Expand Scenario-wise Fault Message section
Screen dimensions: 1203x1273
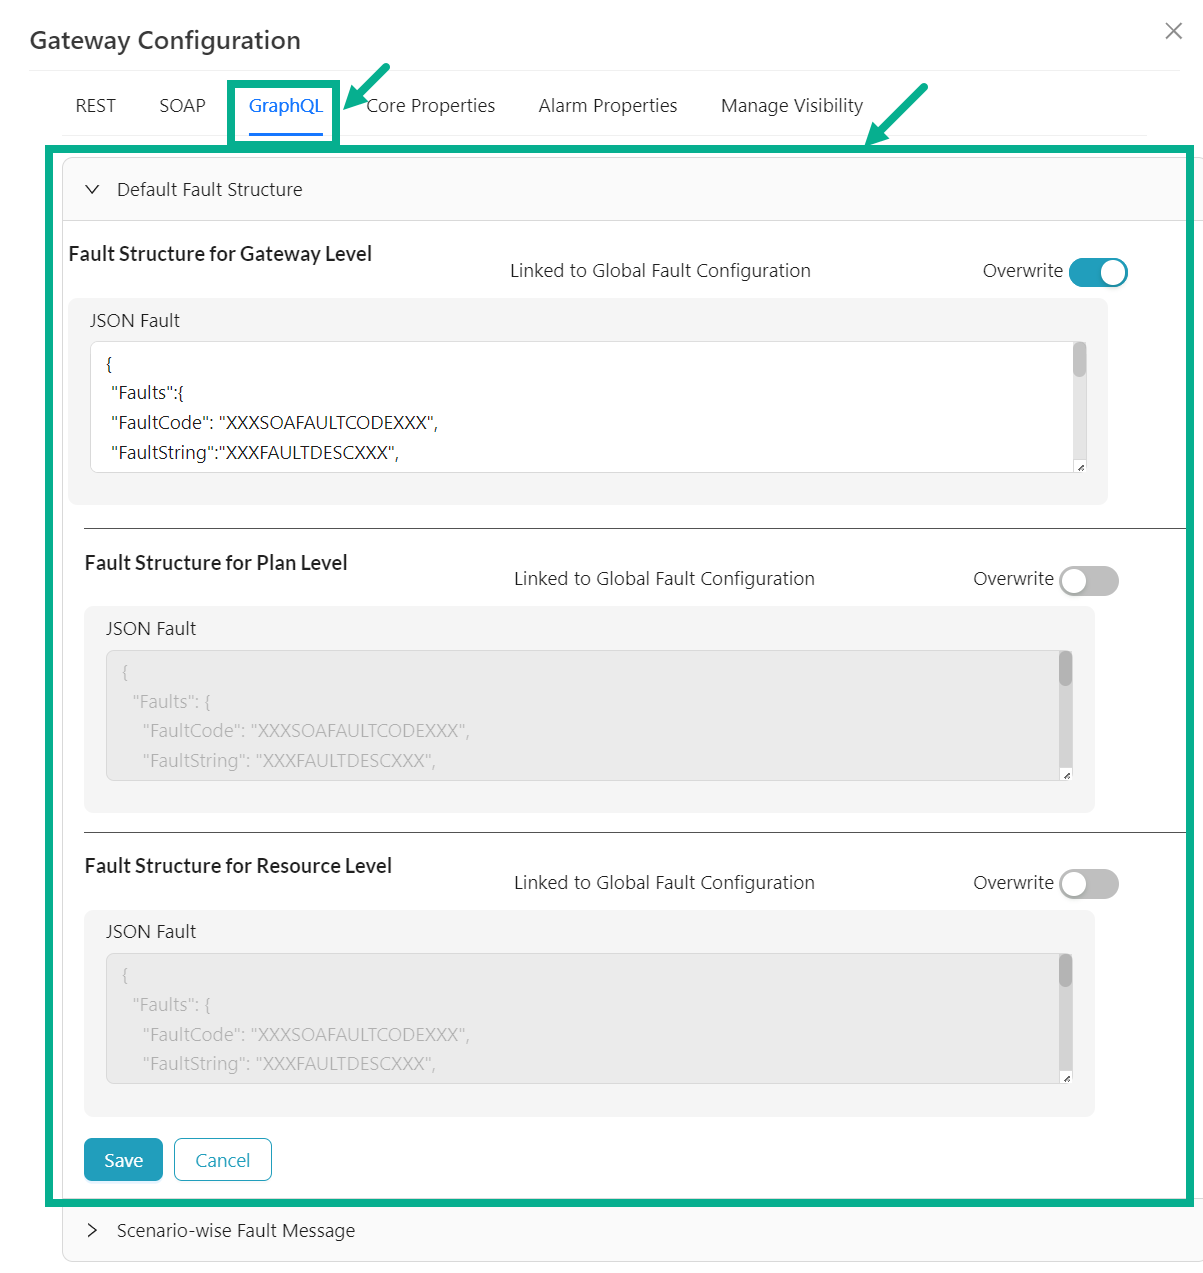click(x=93, y=1231)
